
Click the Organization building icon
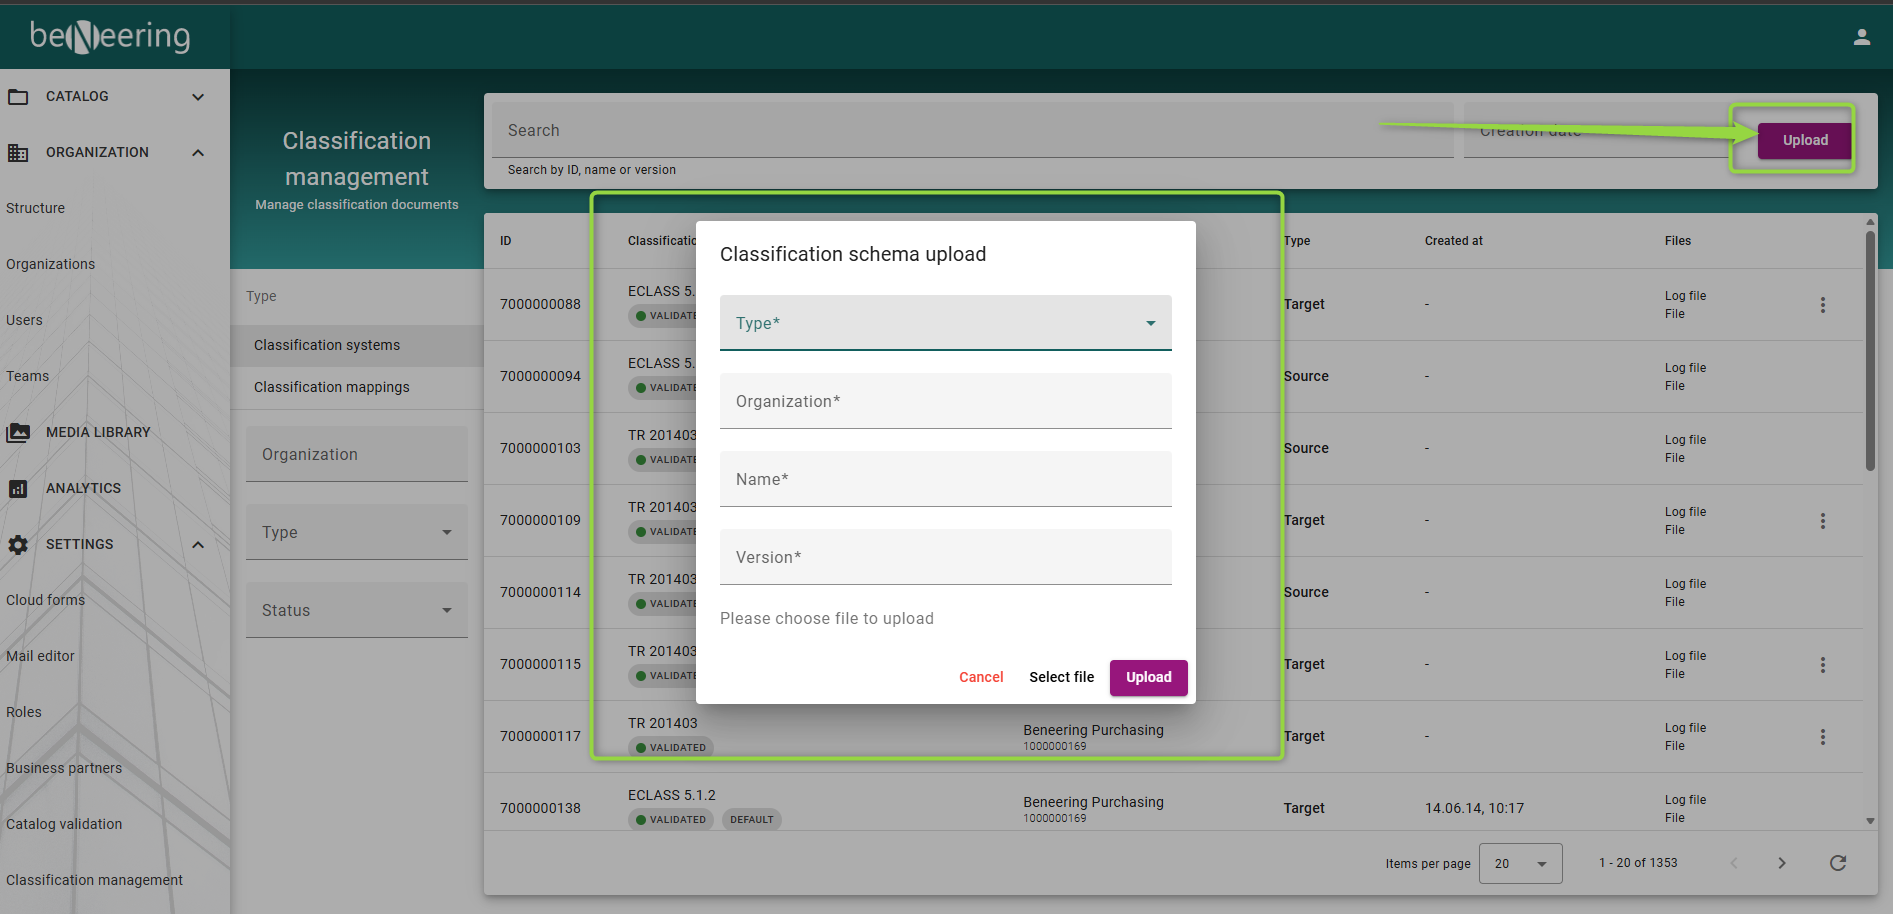(x=18, y=153)
